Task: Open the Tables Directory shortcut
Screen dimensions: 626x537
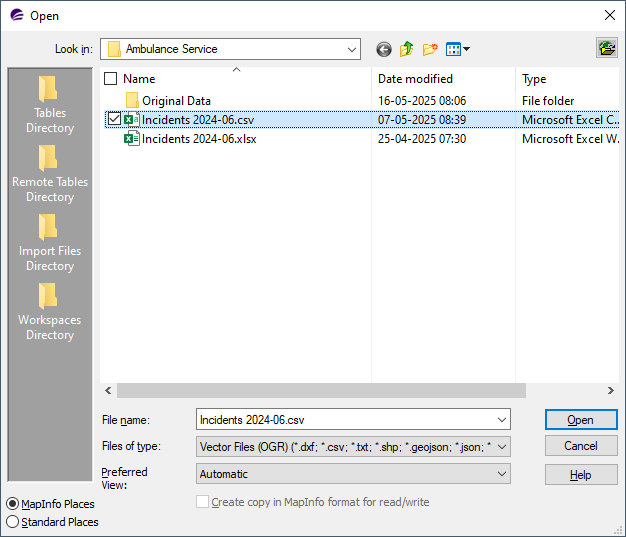Action: (x=50, y=105)
